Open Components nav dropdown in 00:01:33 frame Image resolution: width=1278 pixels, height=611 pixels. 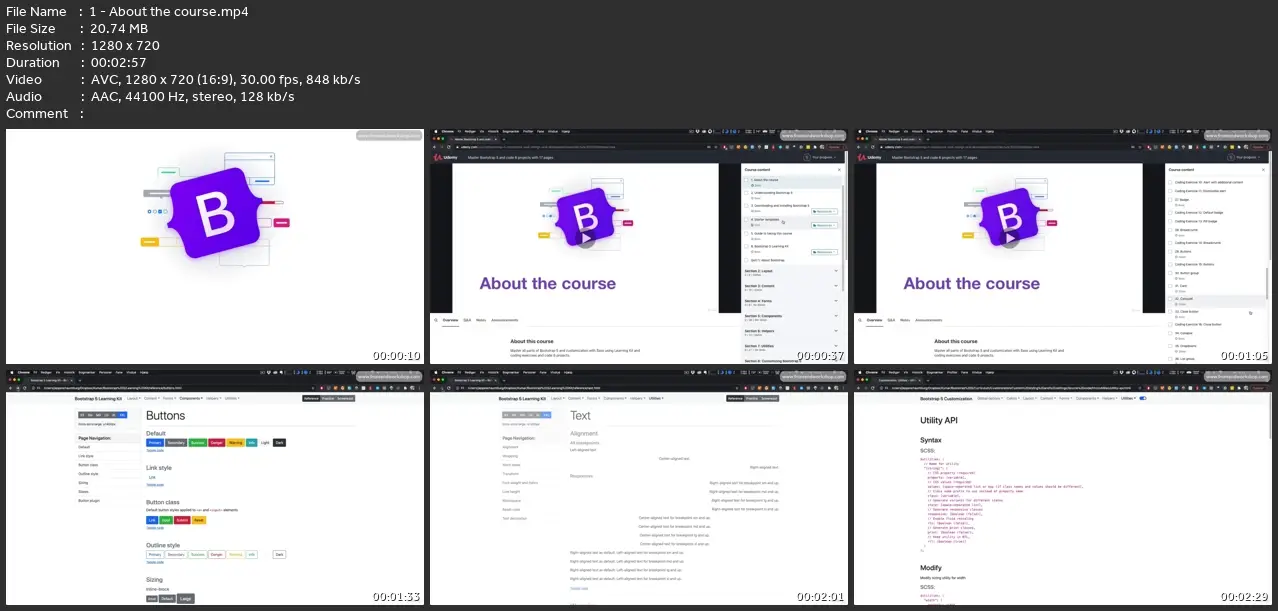191,398
